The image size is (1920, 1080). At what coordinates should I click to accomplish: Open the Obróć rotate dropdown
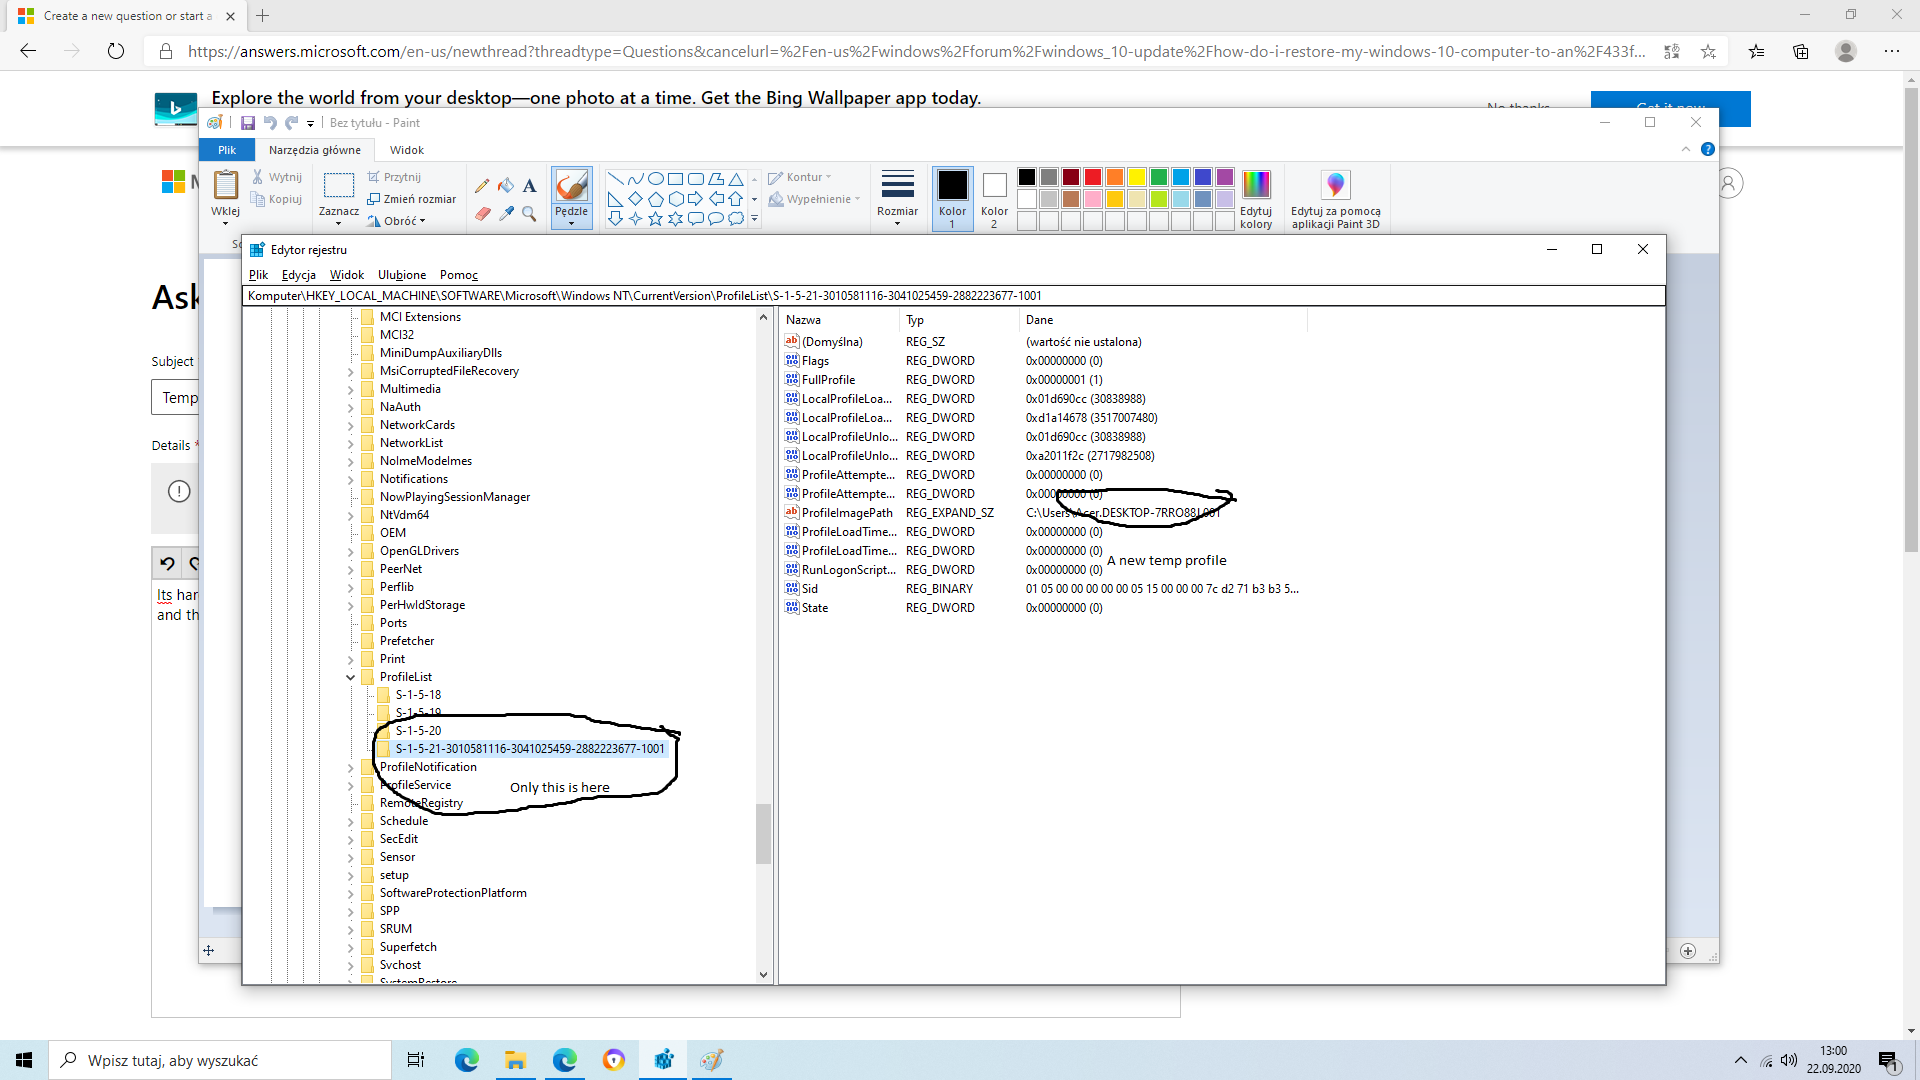tap(397, 221)
